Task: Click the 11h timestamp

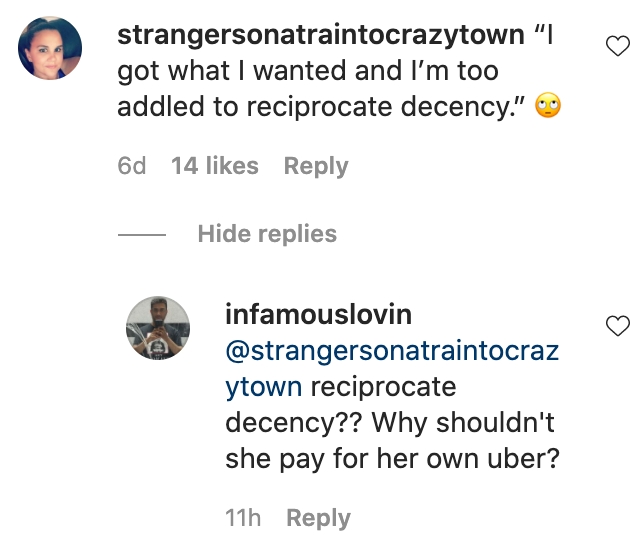Action: (x=243, y=518)
